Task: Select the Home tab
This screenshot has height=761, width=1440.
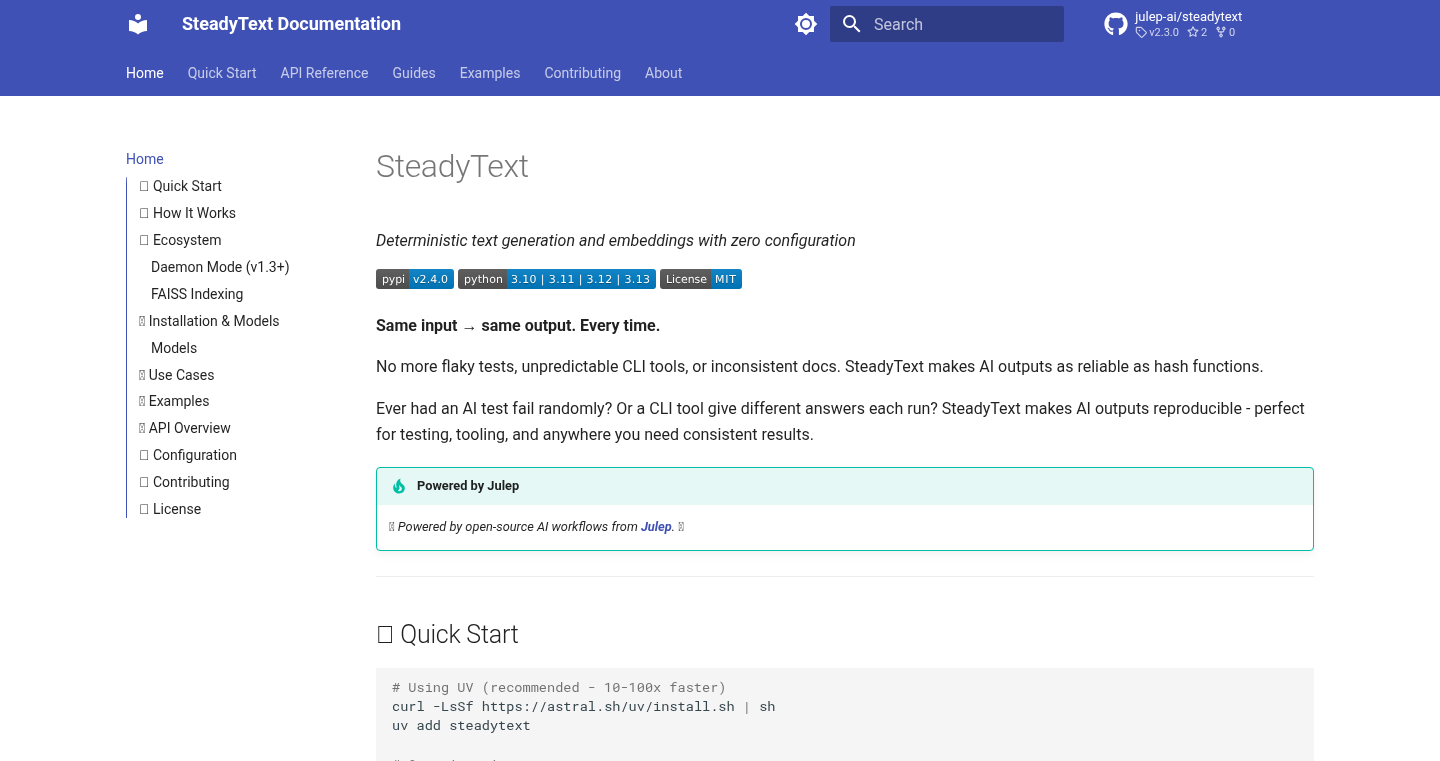Action: pos(145,73)
